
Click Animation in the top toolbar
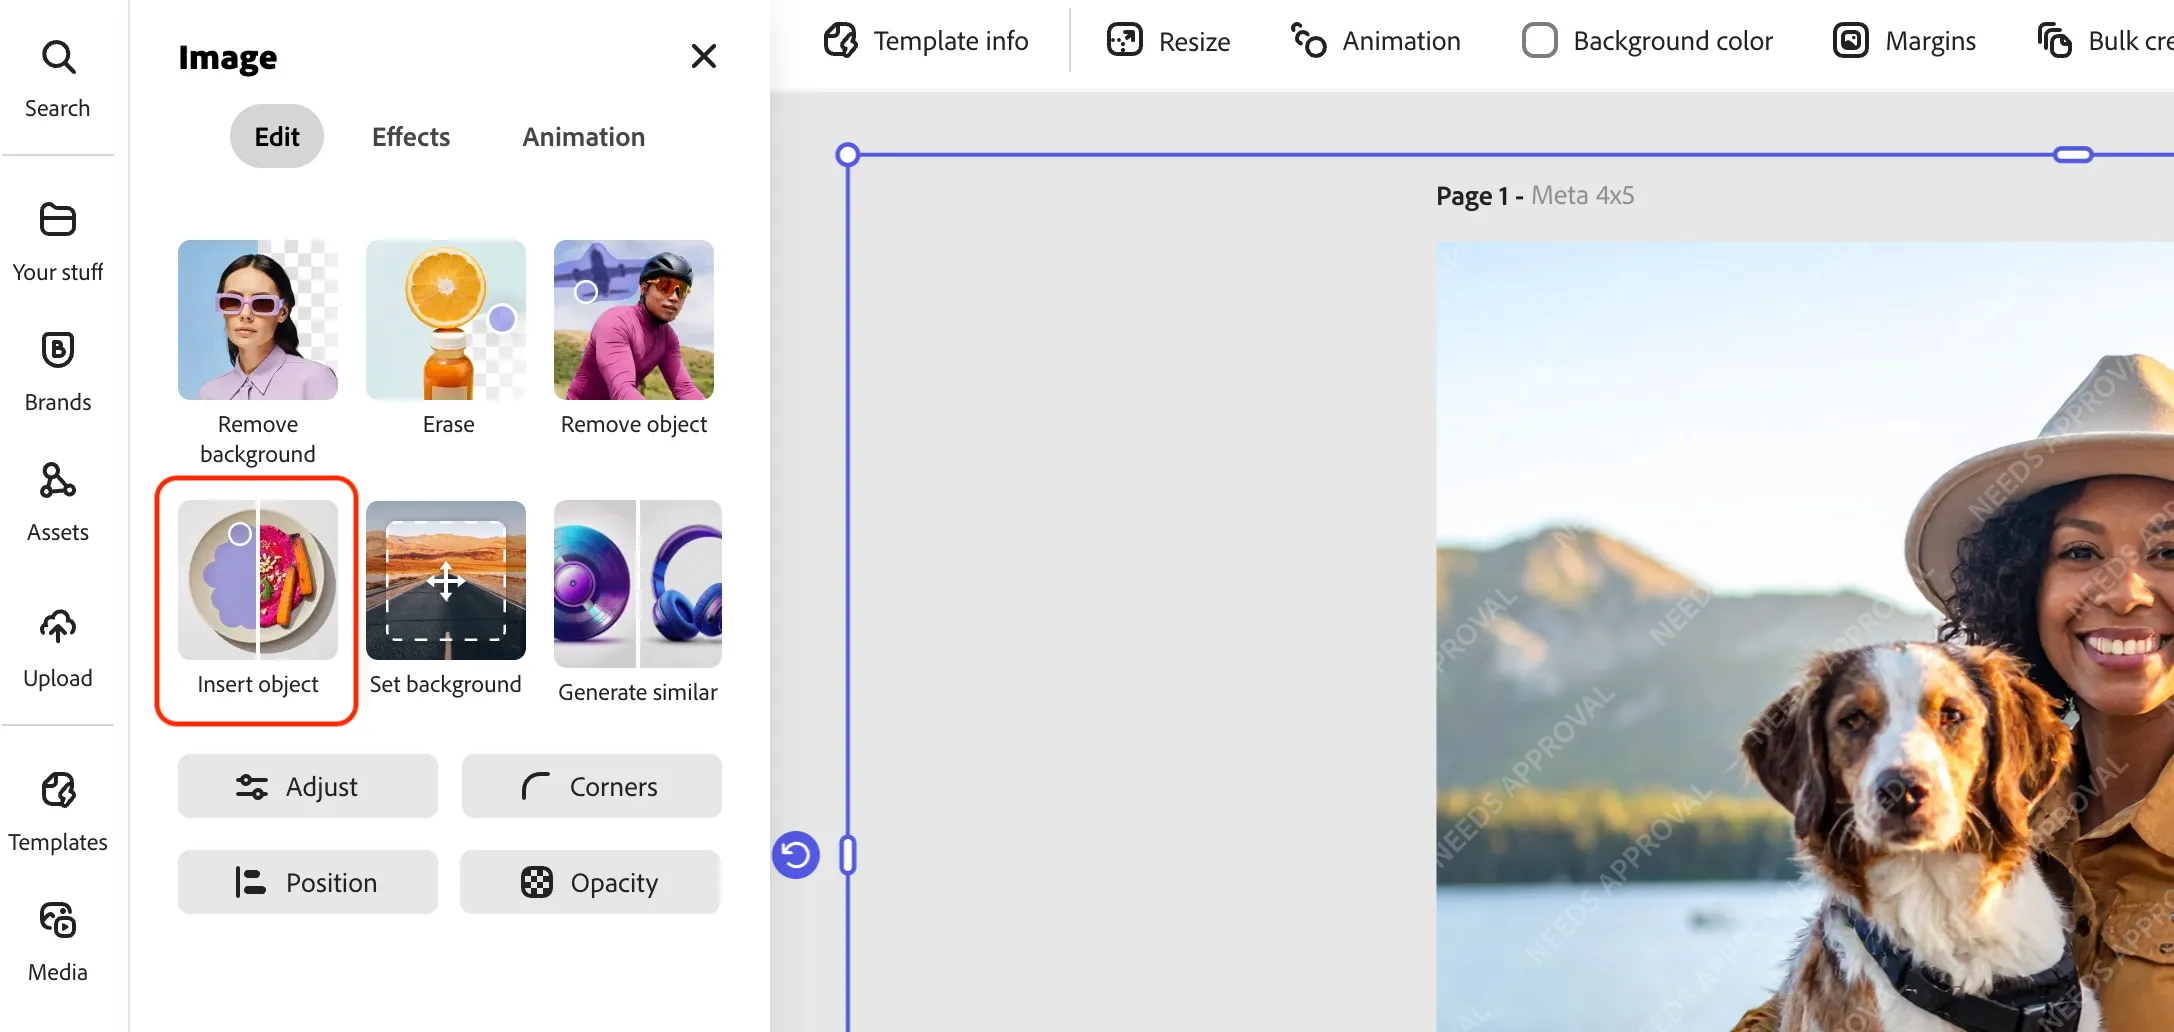(x=1376, y=41)
